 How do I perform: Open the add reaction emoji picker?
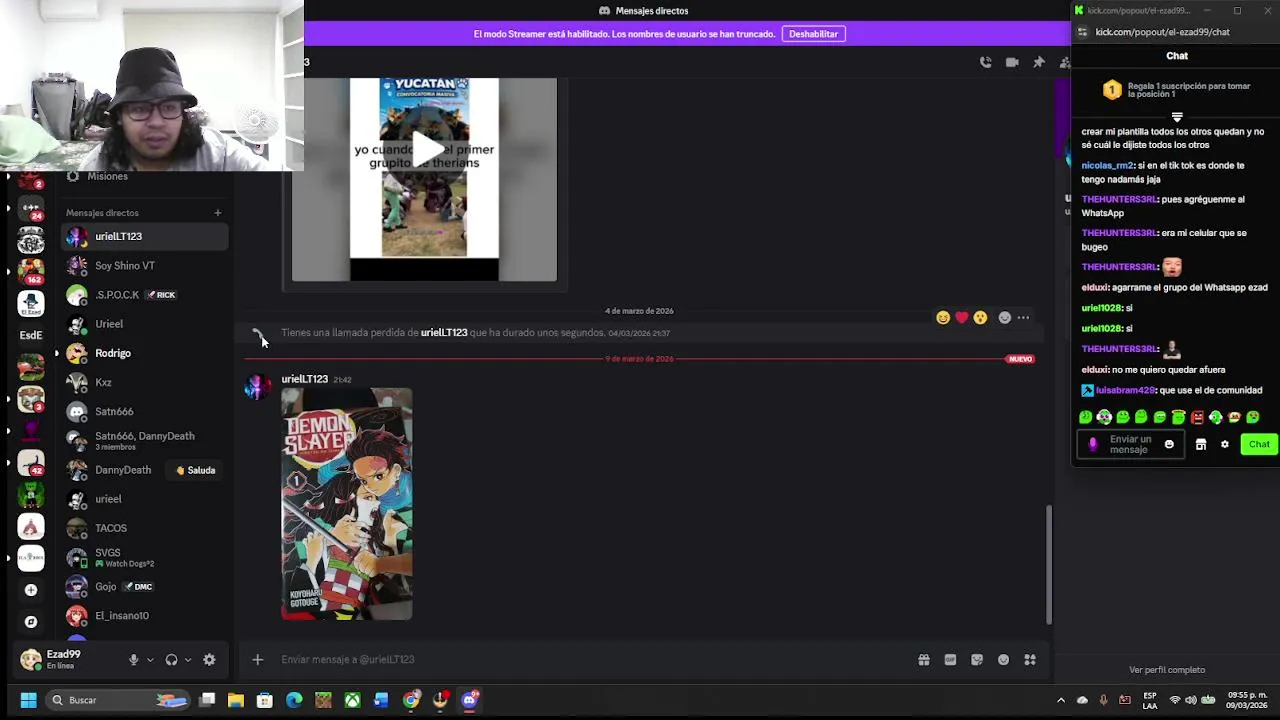[1005, 318]
